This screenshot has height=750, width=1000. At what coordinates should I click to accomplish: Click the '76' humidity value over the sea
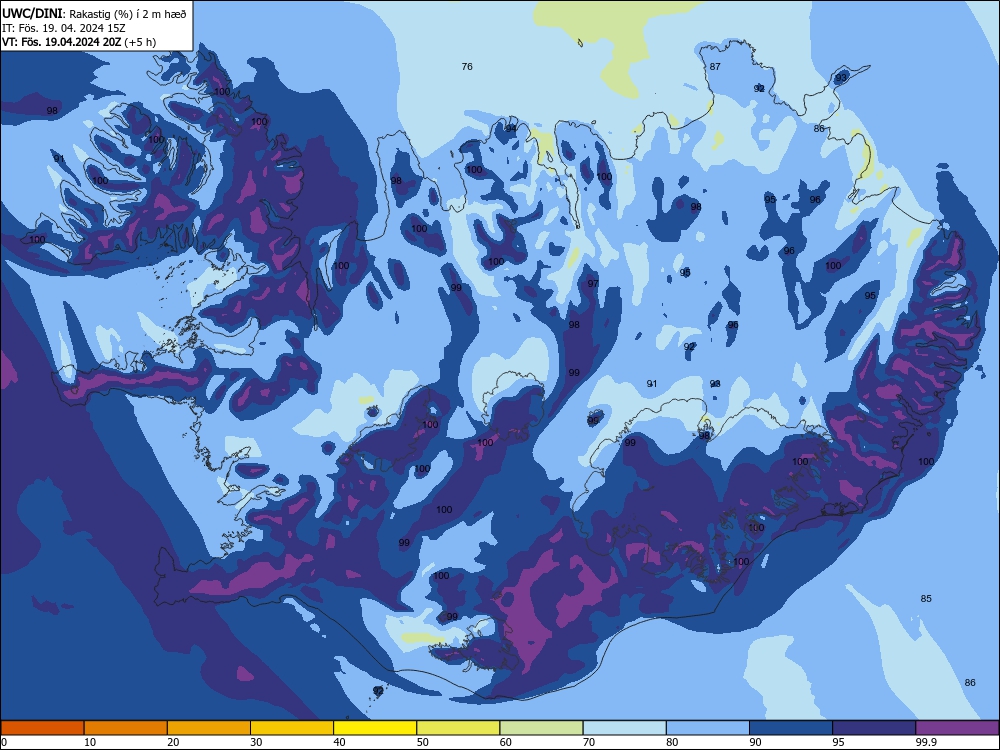click(x=467, y=66)
